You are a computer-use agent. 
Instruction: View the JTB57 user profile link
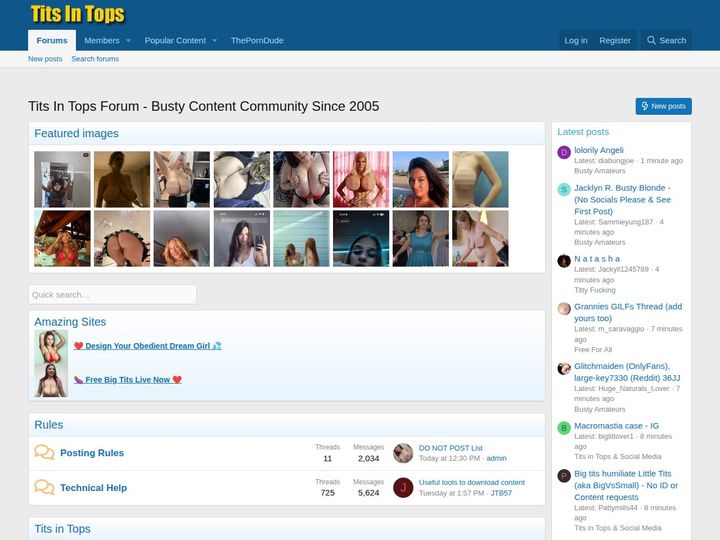501,493
